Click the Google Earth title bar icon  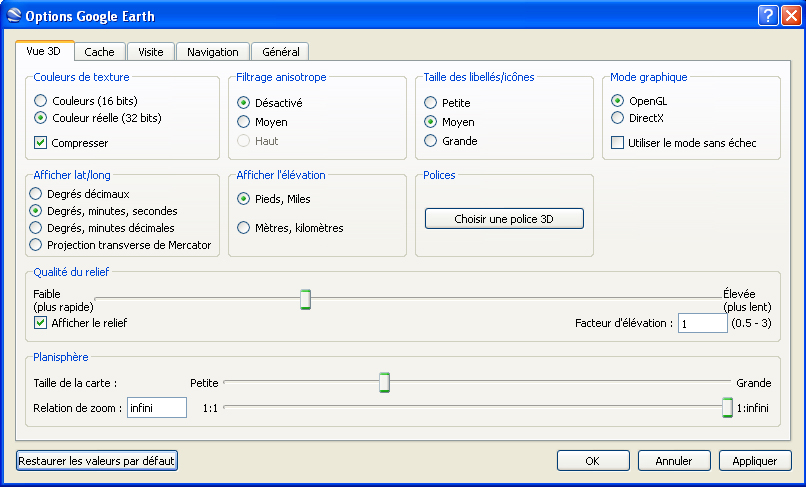[x=14, y=15]
